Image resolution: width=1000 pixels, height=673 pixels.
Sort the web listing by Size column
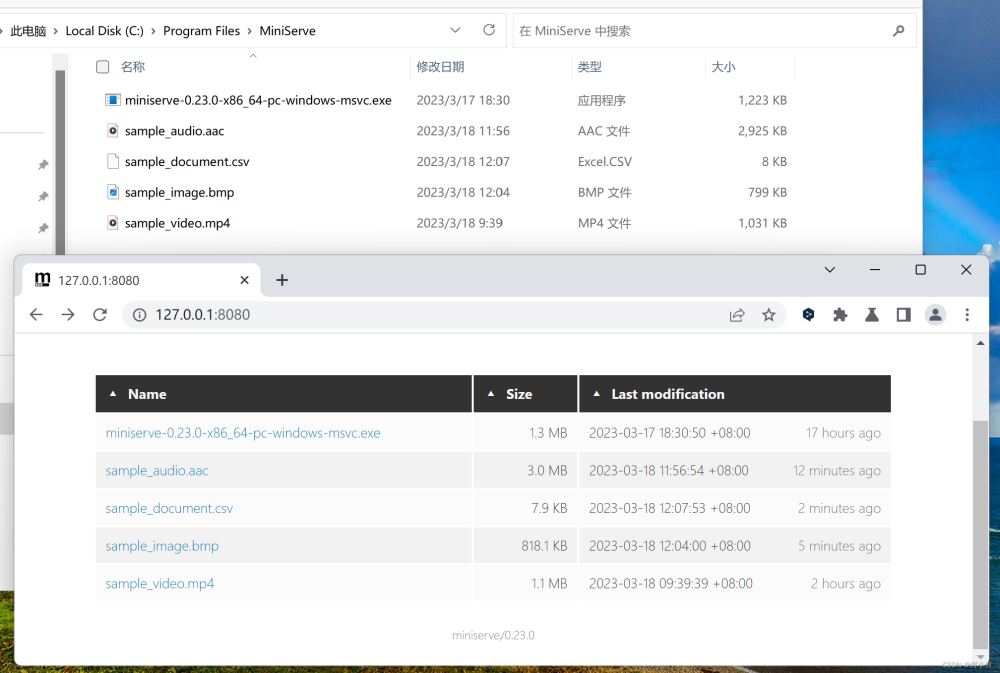click(x=519, y=394)
